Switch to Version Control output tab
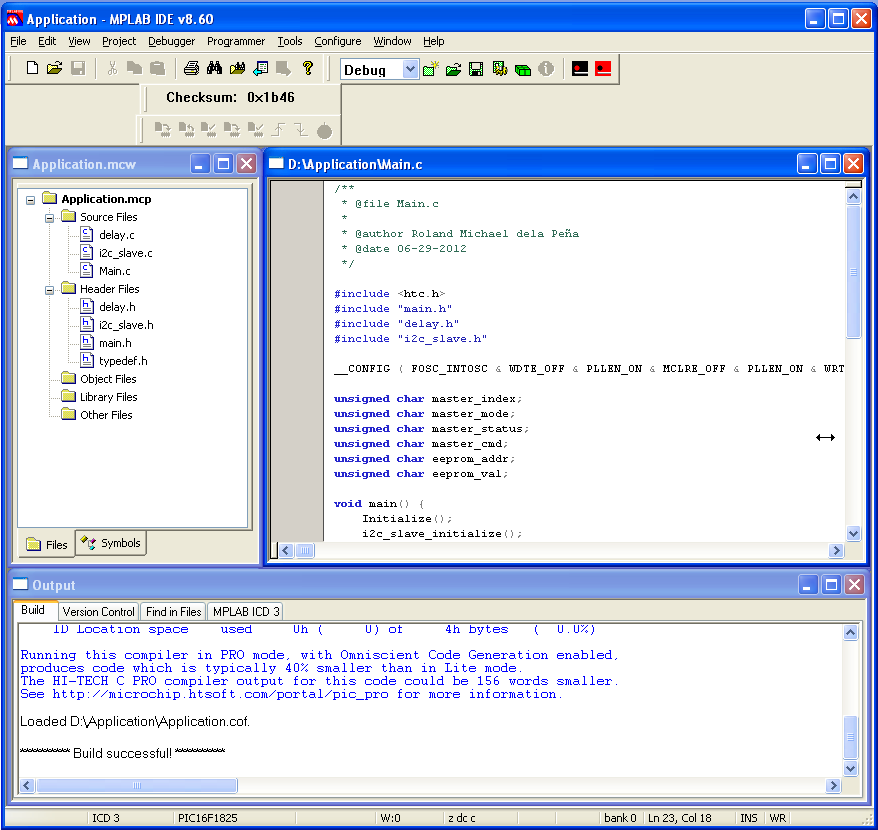 coord(98,612)
